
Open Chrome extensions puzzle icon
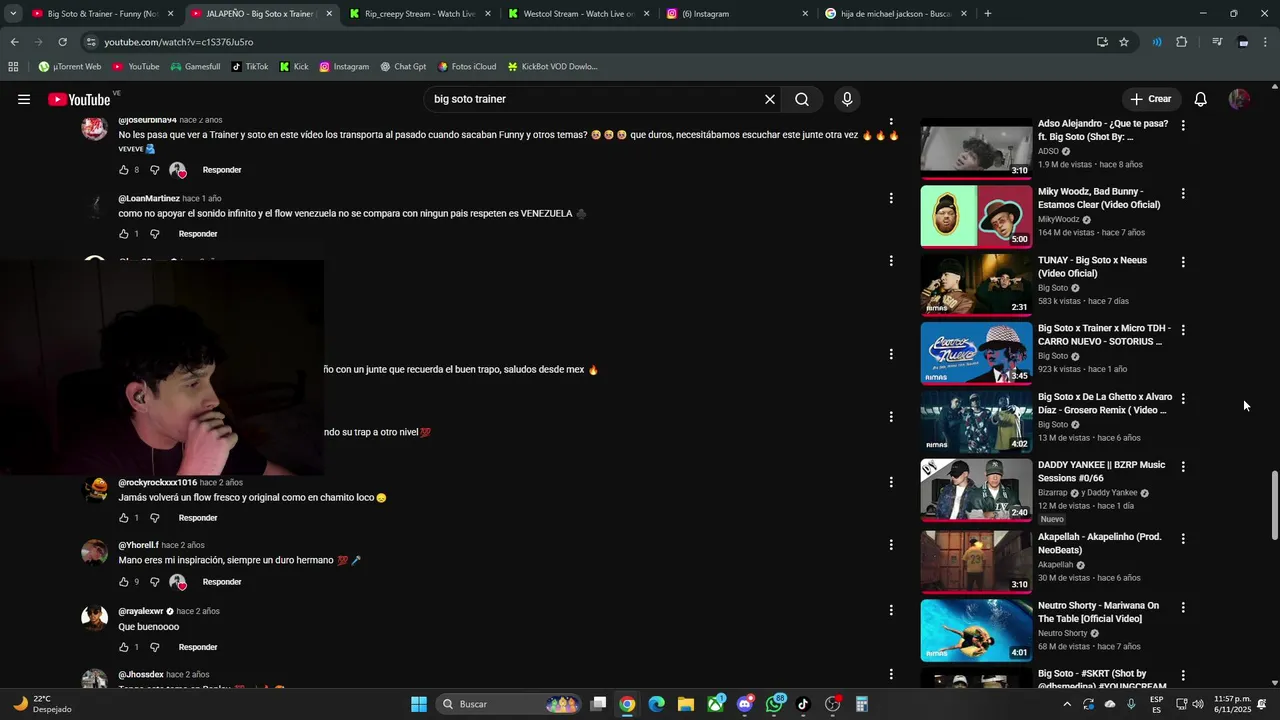point(1181,42)
